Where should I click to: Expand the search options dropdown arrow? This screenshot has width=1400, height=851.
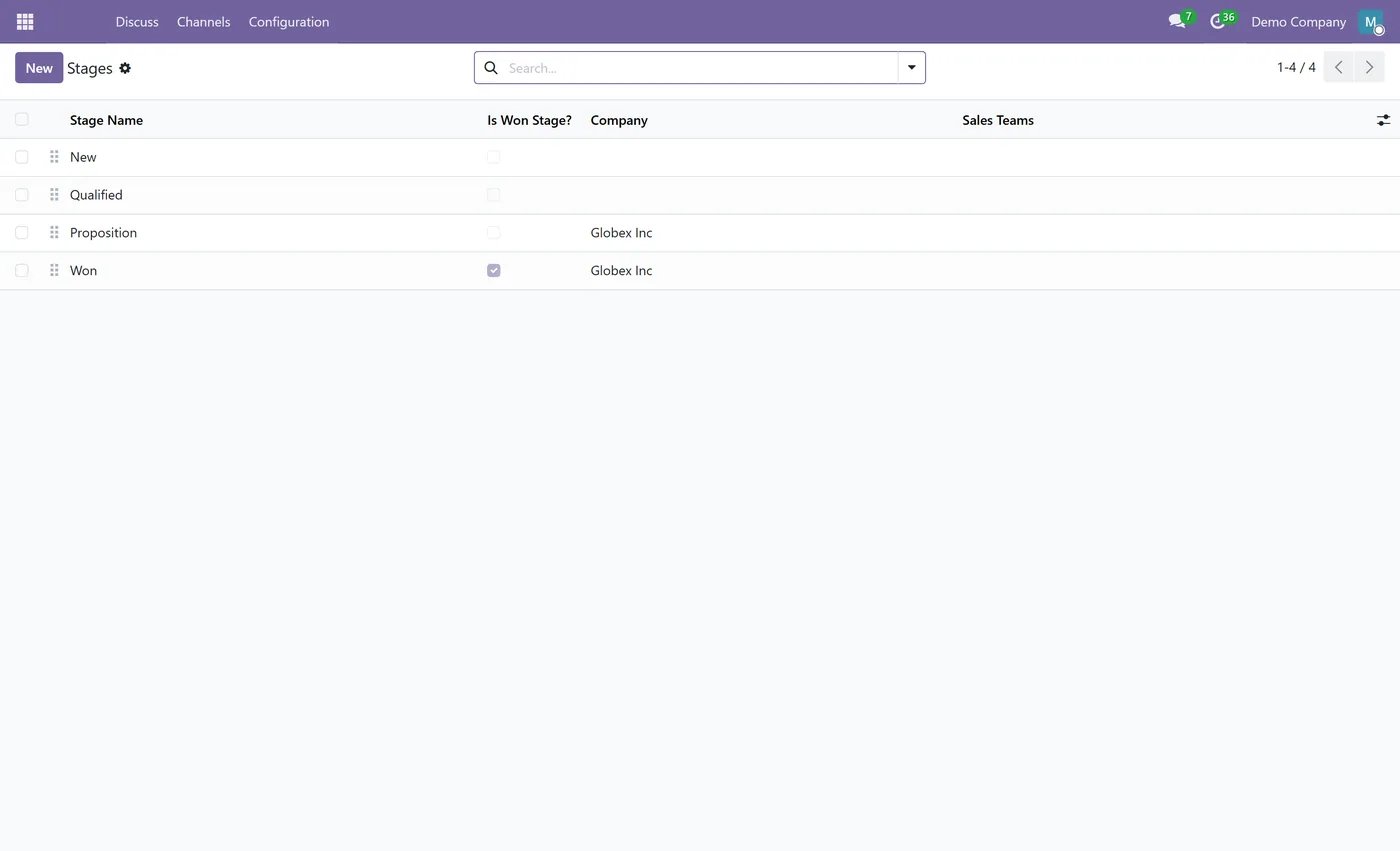click(911, 68)
